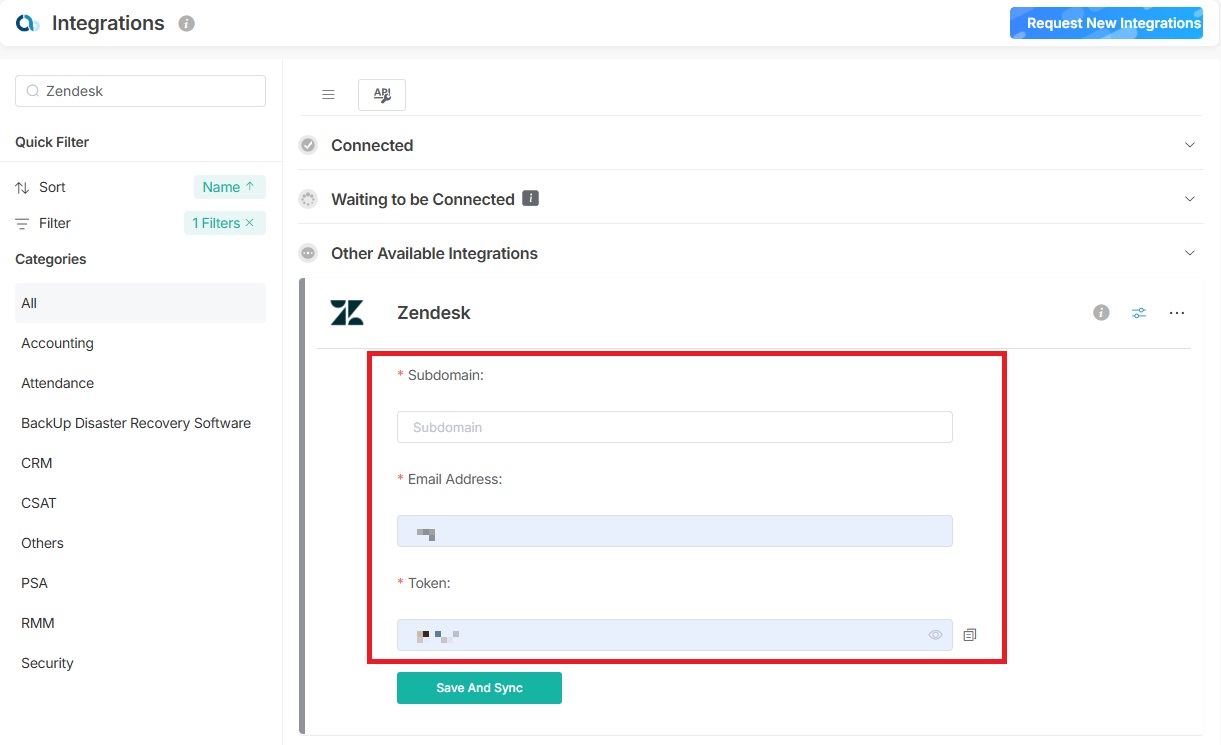Select the CRM category
The image size is (1221, 745).
(x=37, y=463)
